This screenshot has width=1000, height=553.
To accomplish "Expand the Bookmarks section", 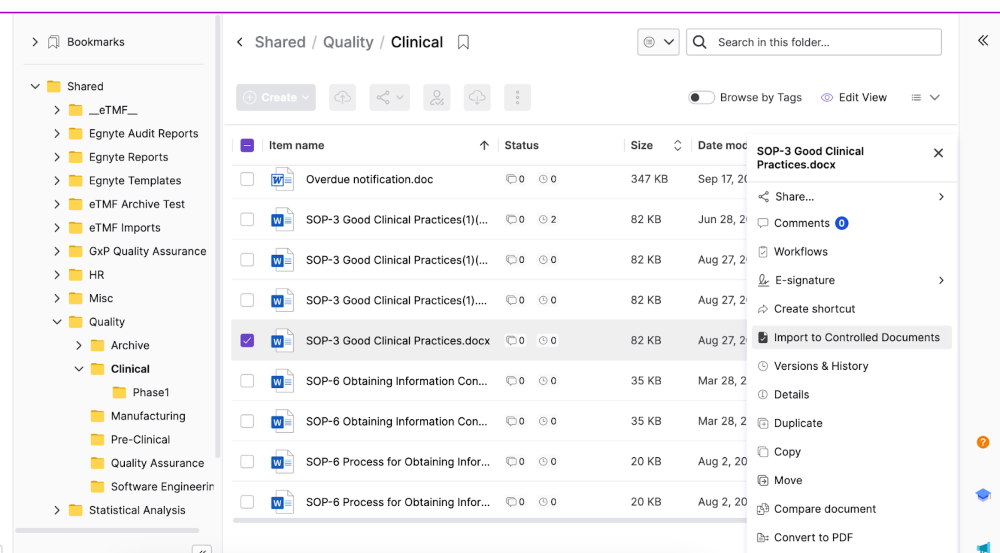I will pyautogui.click(x=35, y=42).
